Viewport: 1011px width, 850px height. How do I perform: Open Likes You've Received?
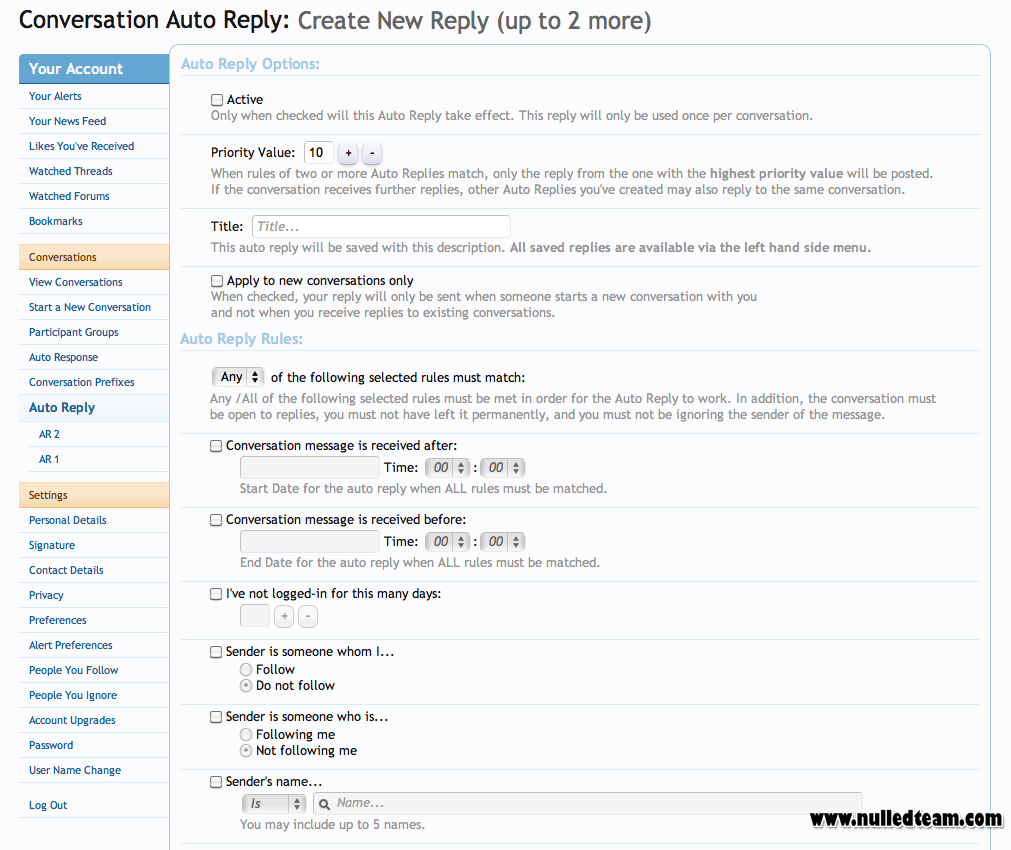tap(82, 146)
